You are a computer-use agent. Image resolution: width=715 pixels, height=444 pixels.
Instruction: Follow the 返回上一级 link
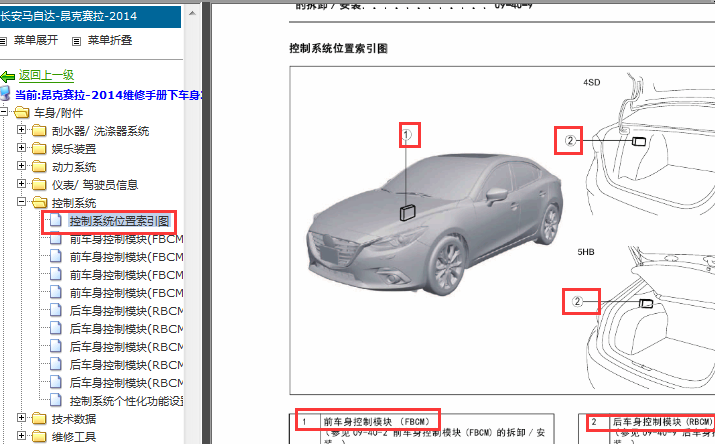46,75
